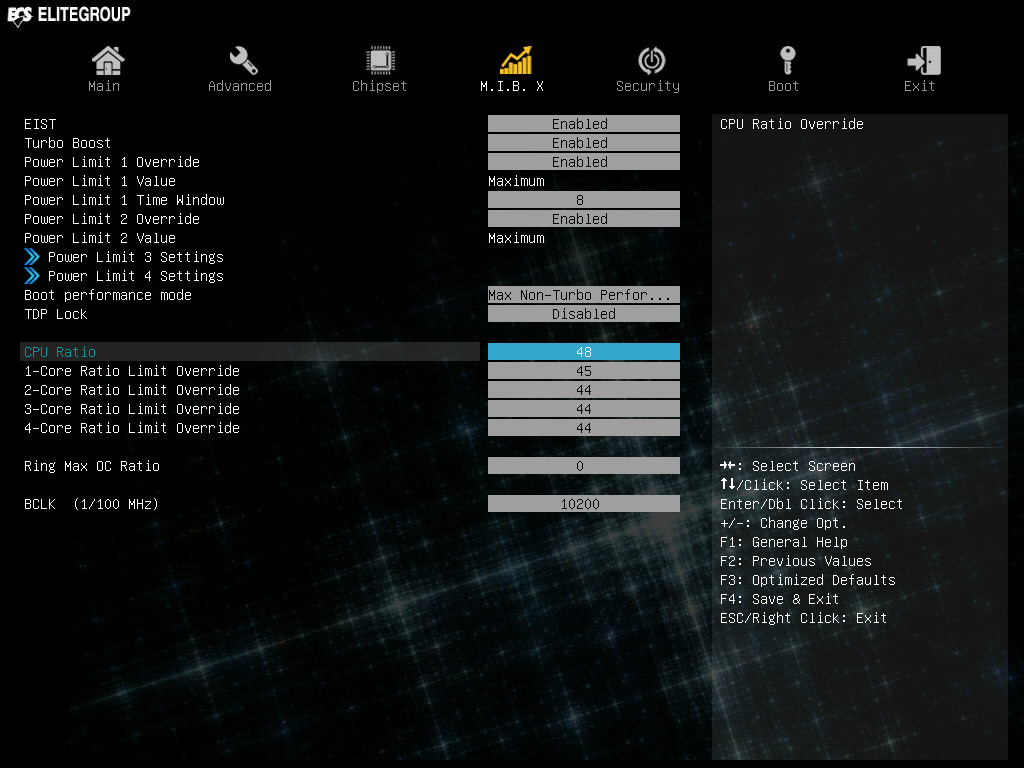Click Power Limit 1 Time Window label

(x=124, y=200)
